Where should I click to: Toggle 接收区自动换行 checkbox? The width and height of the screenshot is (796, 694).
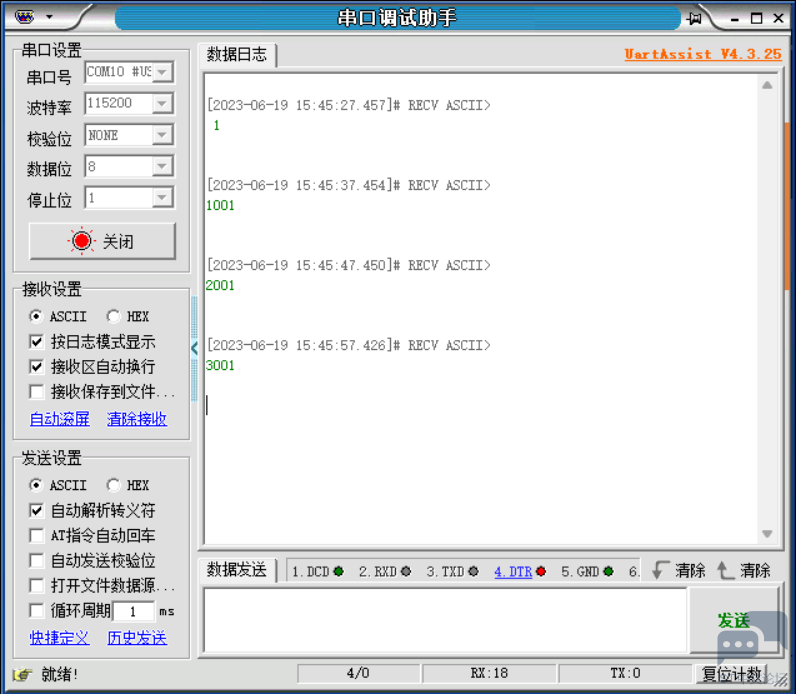click(36, 367)
